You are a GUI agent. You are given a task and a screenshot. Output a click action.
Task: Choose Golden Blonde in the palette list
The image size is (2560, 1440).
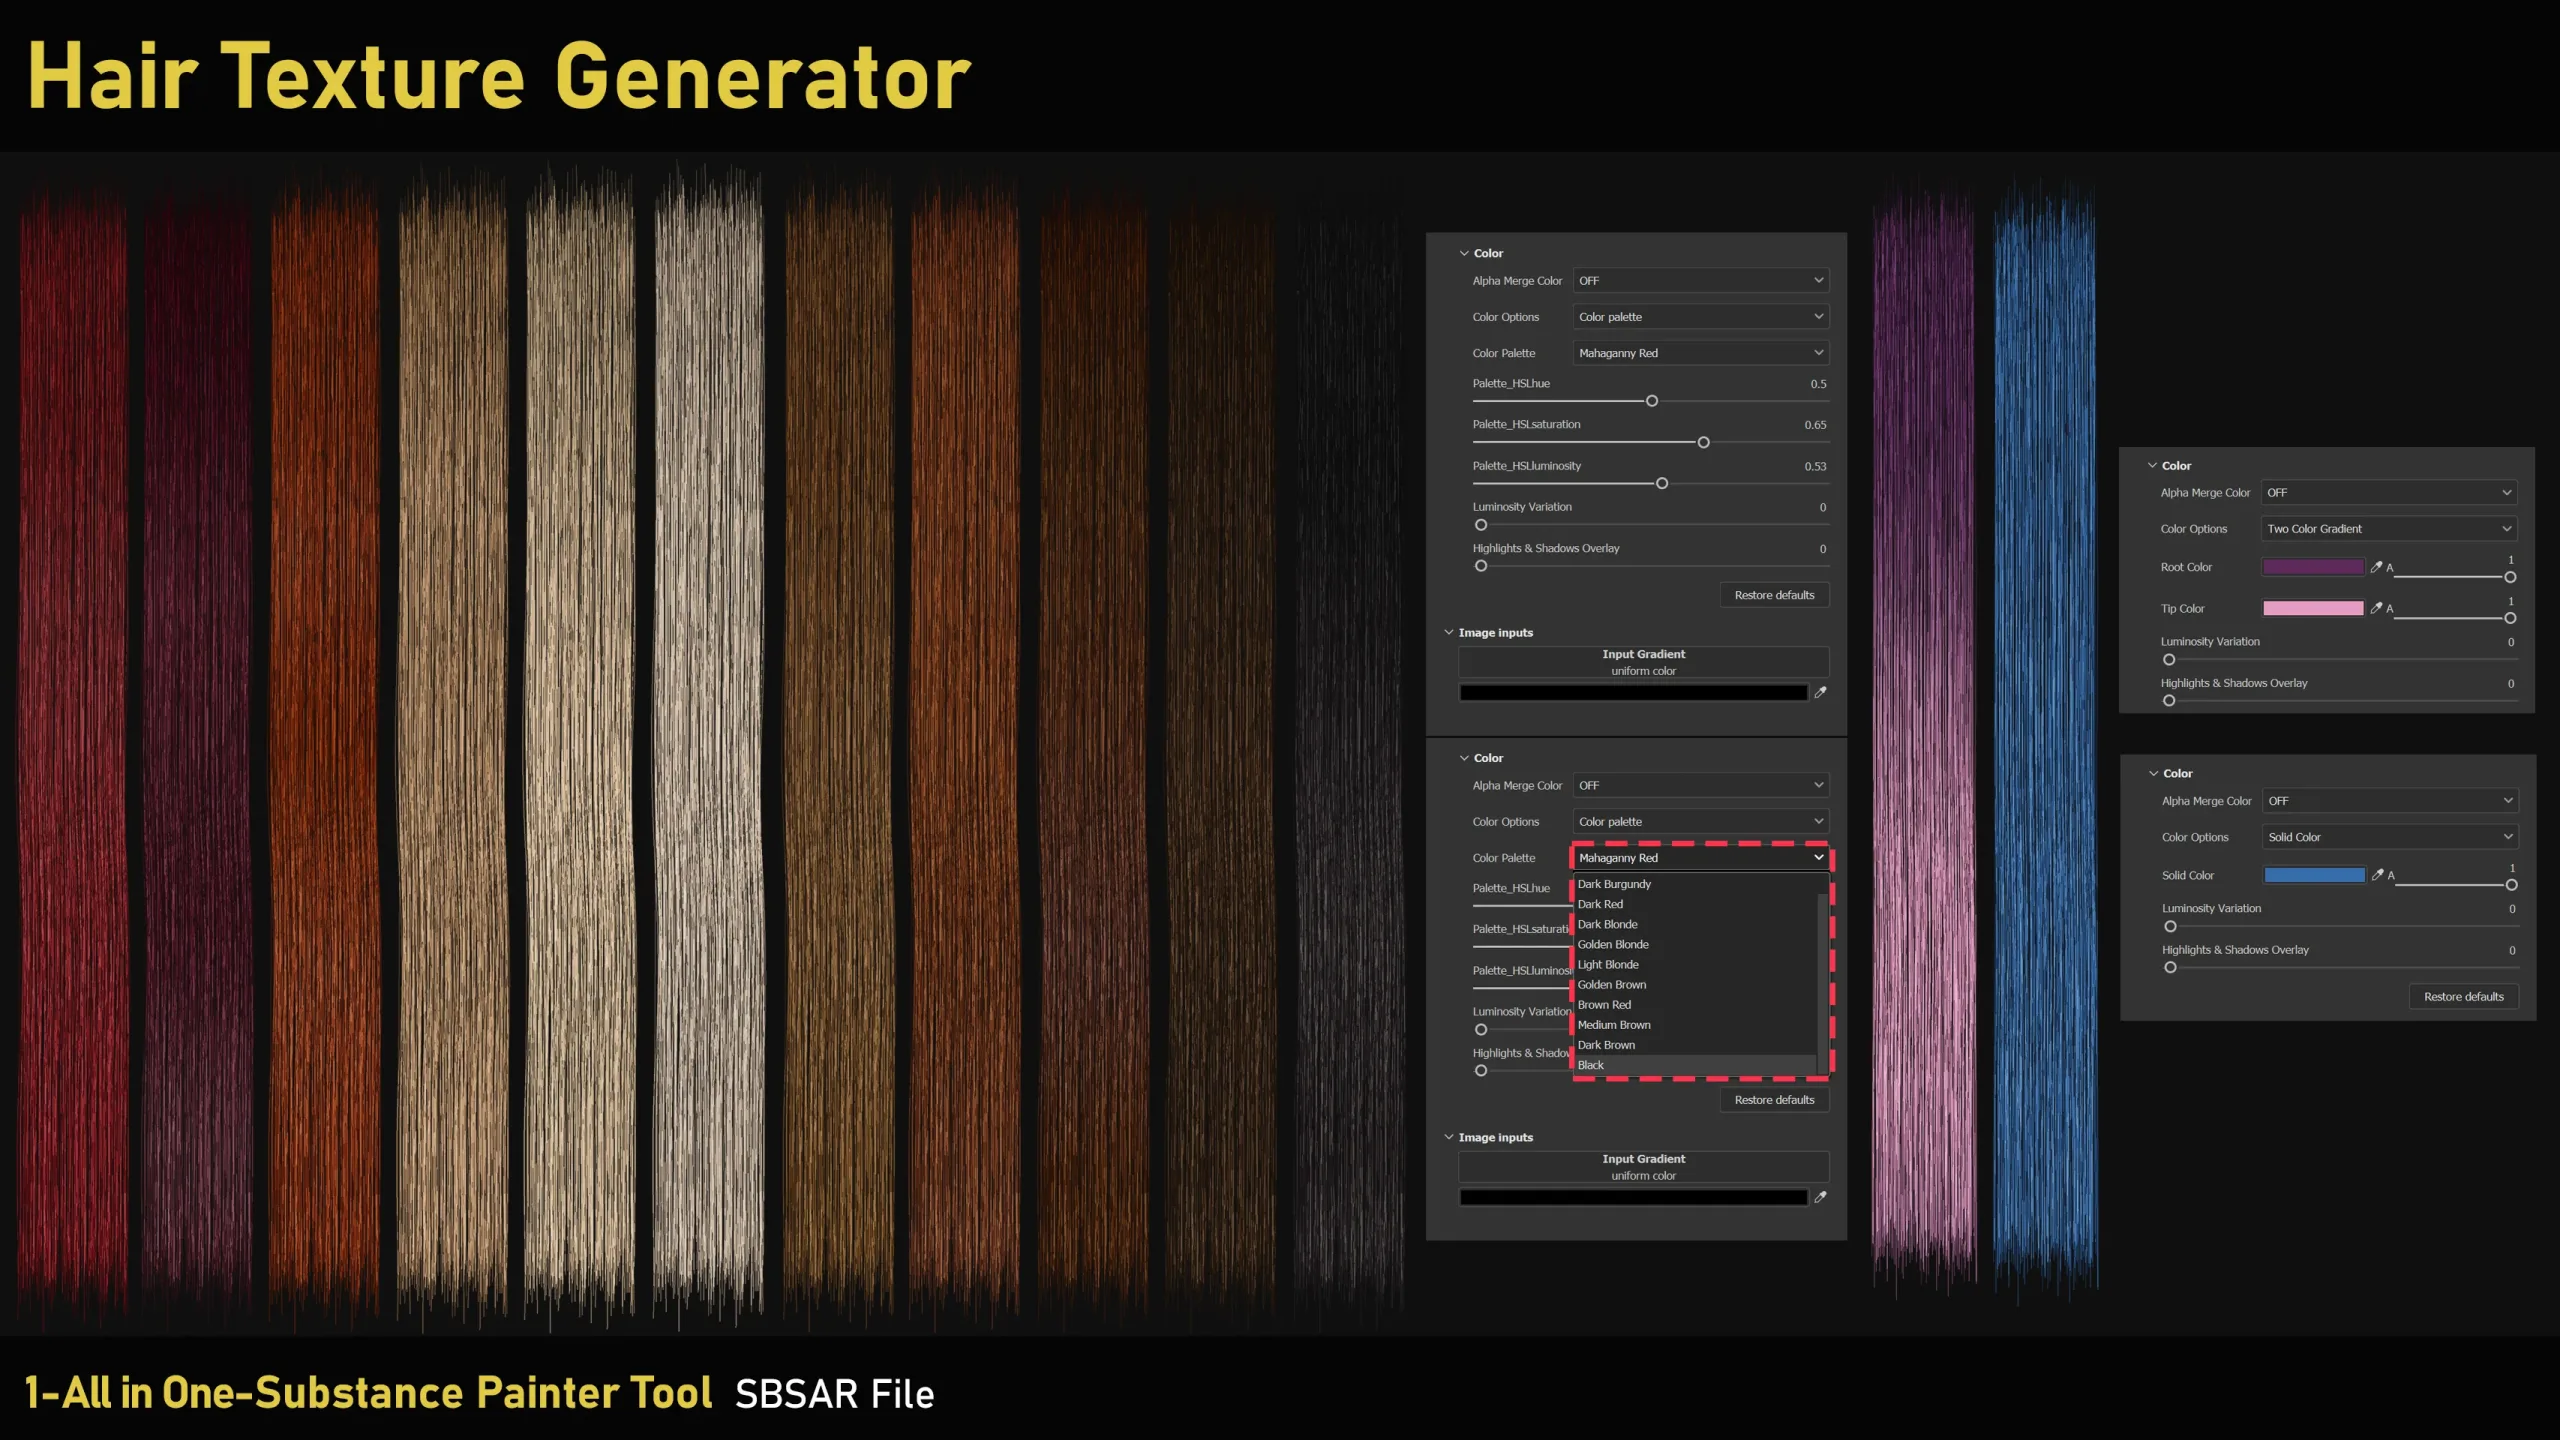[x=1613, y=944]
